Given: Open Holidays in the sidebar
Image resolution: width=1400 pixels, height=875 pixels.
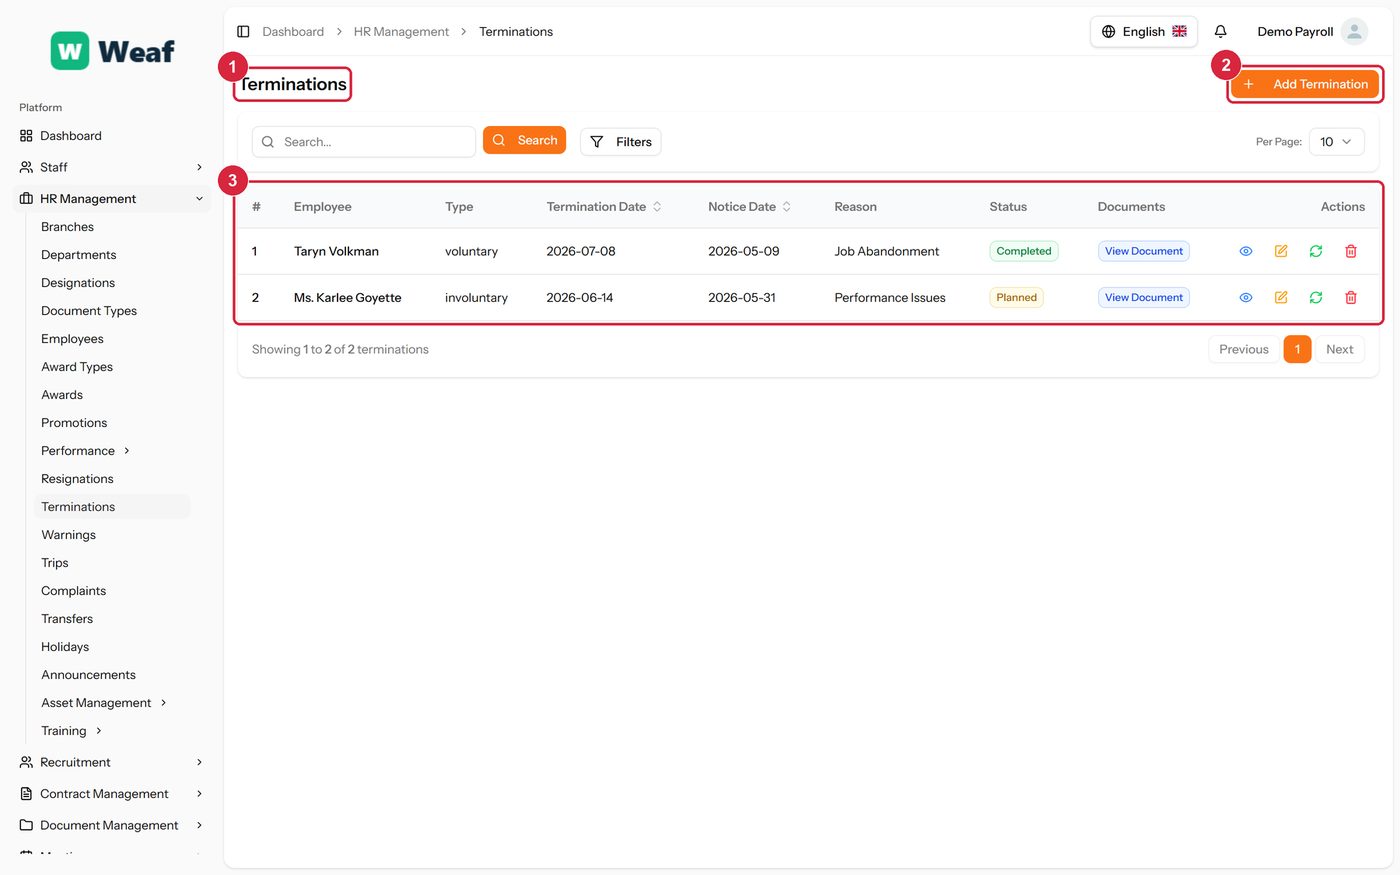Looking at the screenshot, I should tap(65, 647).
